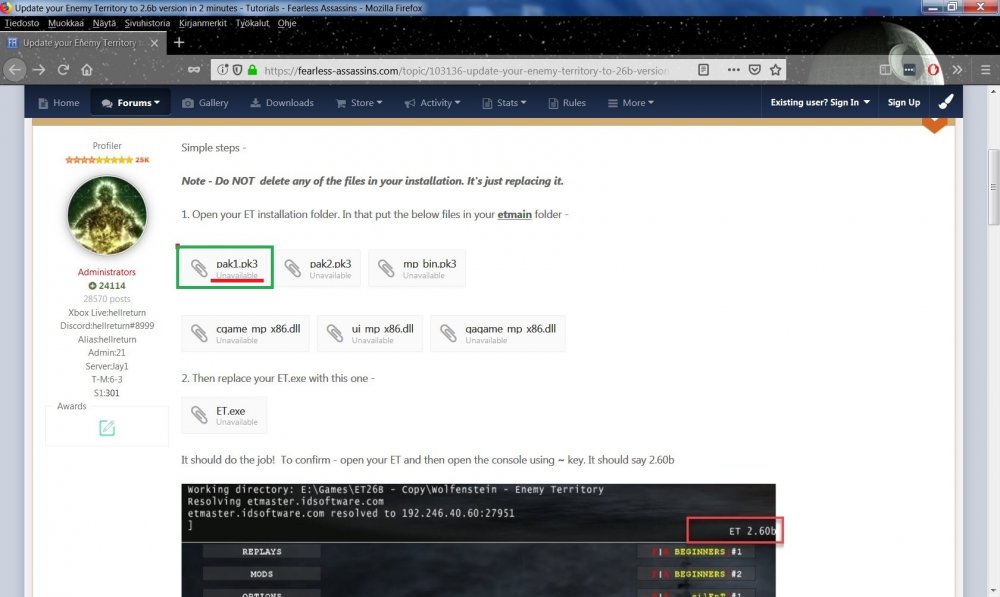Click the paperclip icon next to ET.exe

coord(199,415)
